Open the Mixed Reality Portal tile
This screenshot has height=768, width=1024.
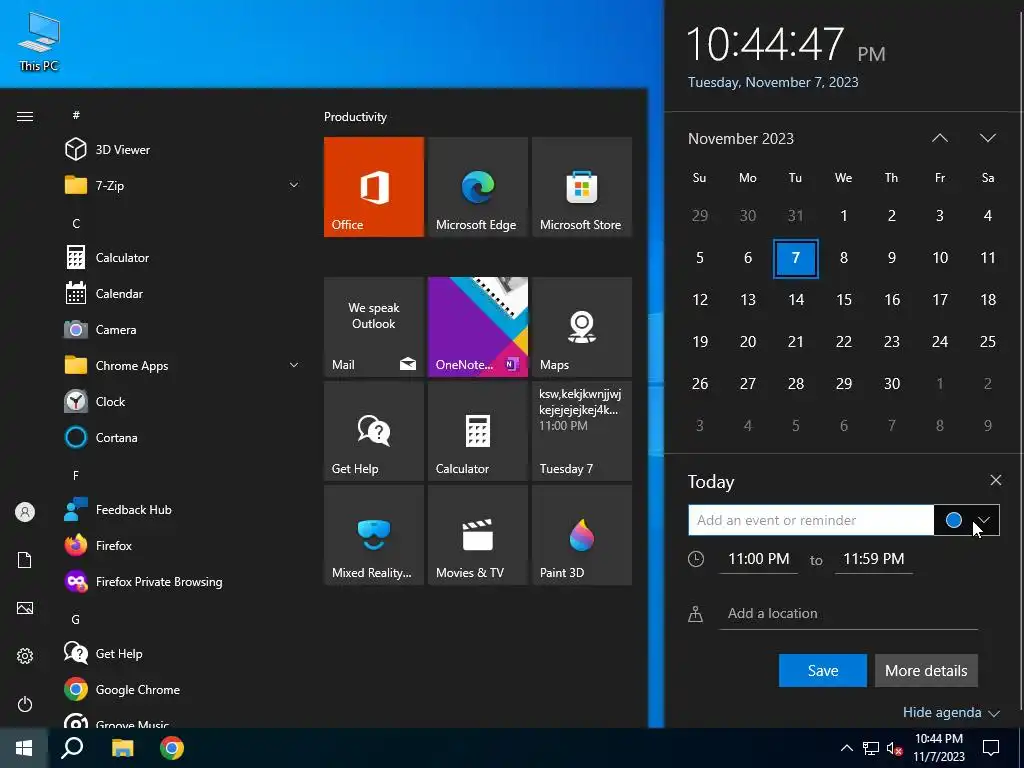click(374, 535)
